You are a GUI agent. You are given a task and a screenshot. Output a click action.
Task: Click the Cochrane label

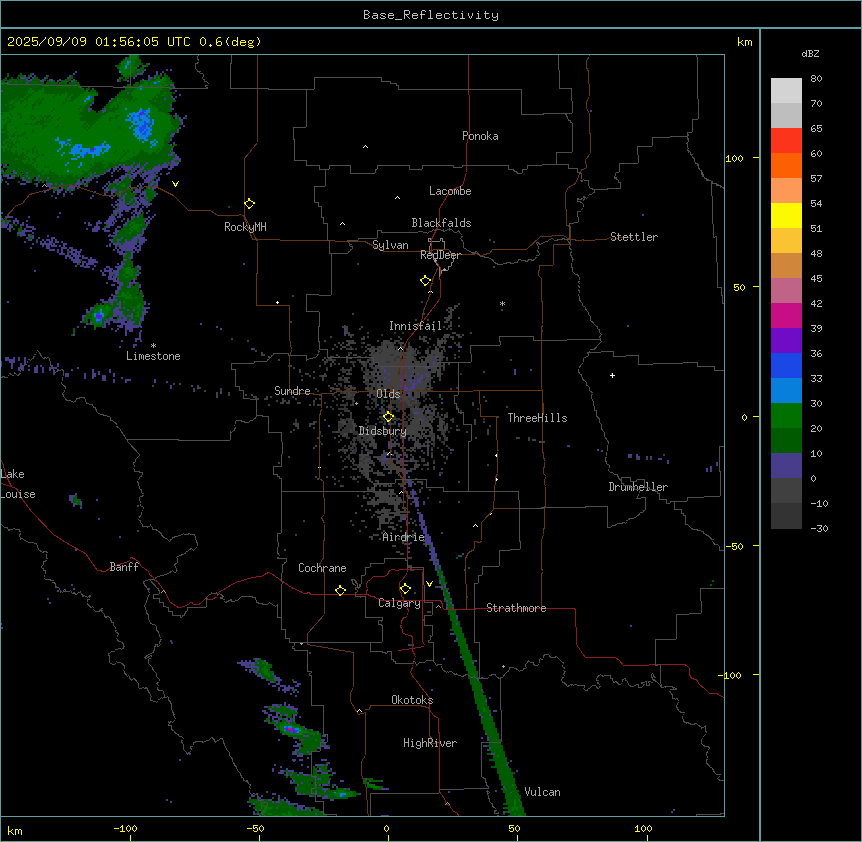tap(322, 568)
